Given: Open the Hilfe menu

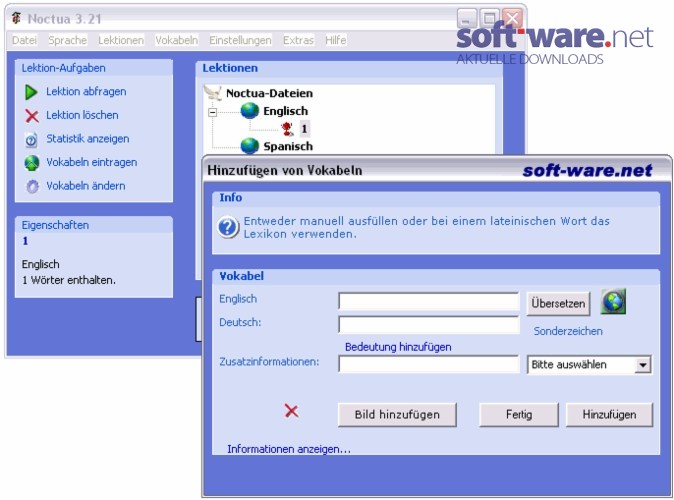Looking at the screenshot, I should (x=336, y=40).
